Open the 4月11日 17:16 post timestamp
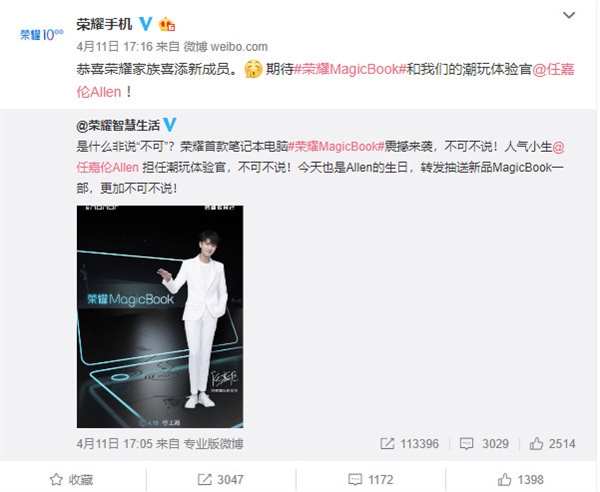Image resolution: width=600 pixels, height=492 pixels. pyautogui.click(x=114, y=47)
